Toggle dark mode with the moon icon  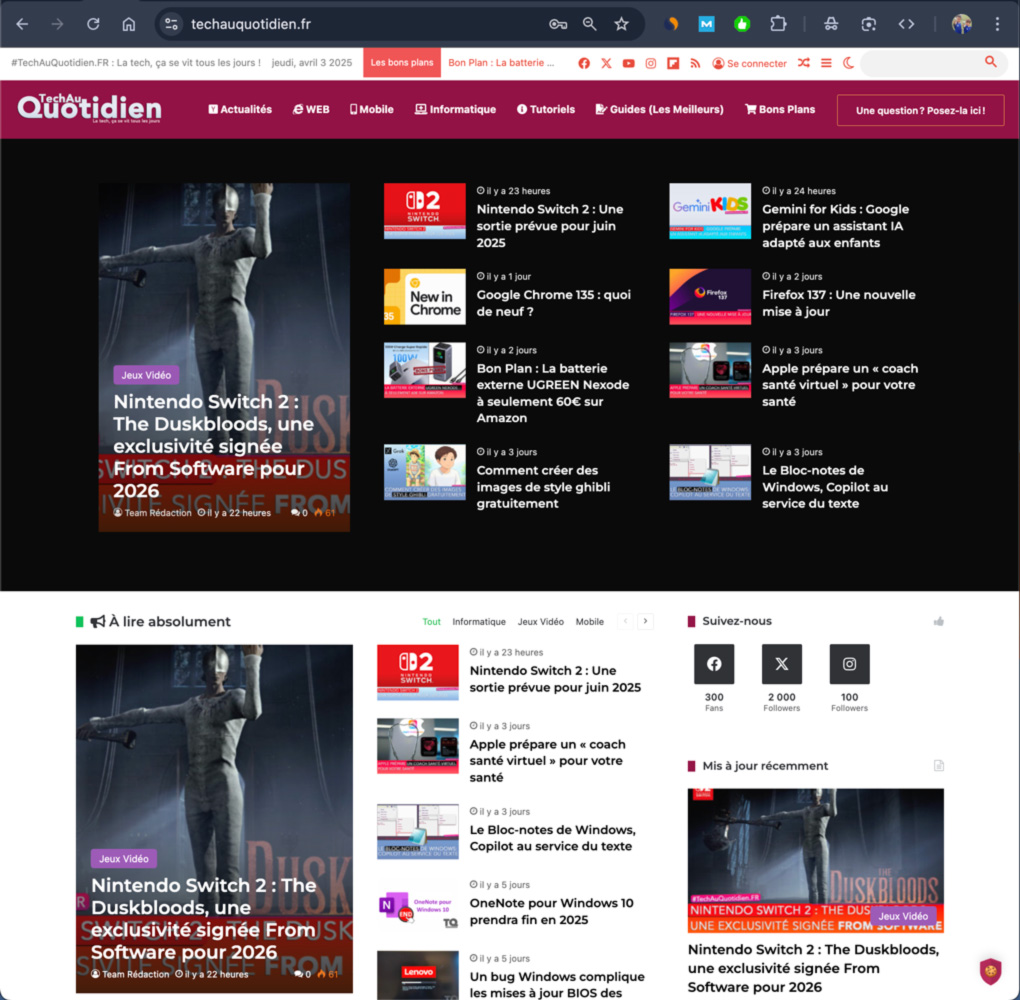pyautogui.click(x=848, y=63)
